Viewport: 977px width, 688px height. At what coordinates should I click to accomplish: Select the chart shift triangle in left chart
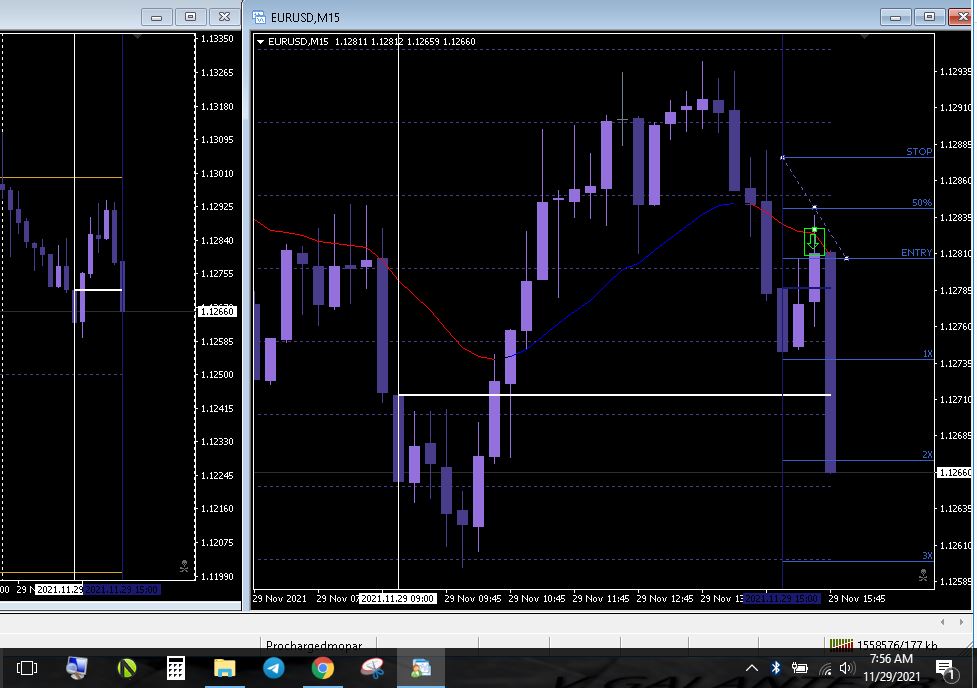(138, 37)
